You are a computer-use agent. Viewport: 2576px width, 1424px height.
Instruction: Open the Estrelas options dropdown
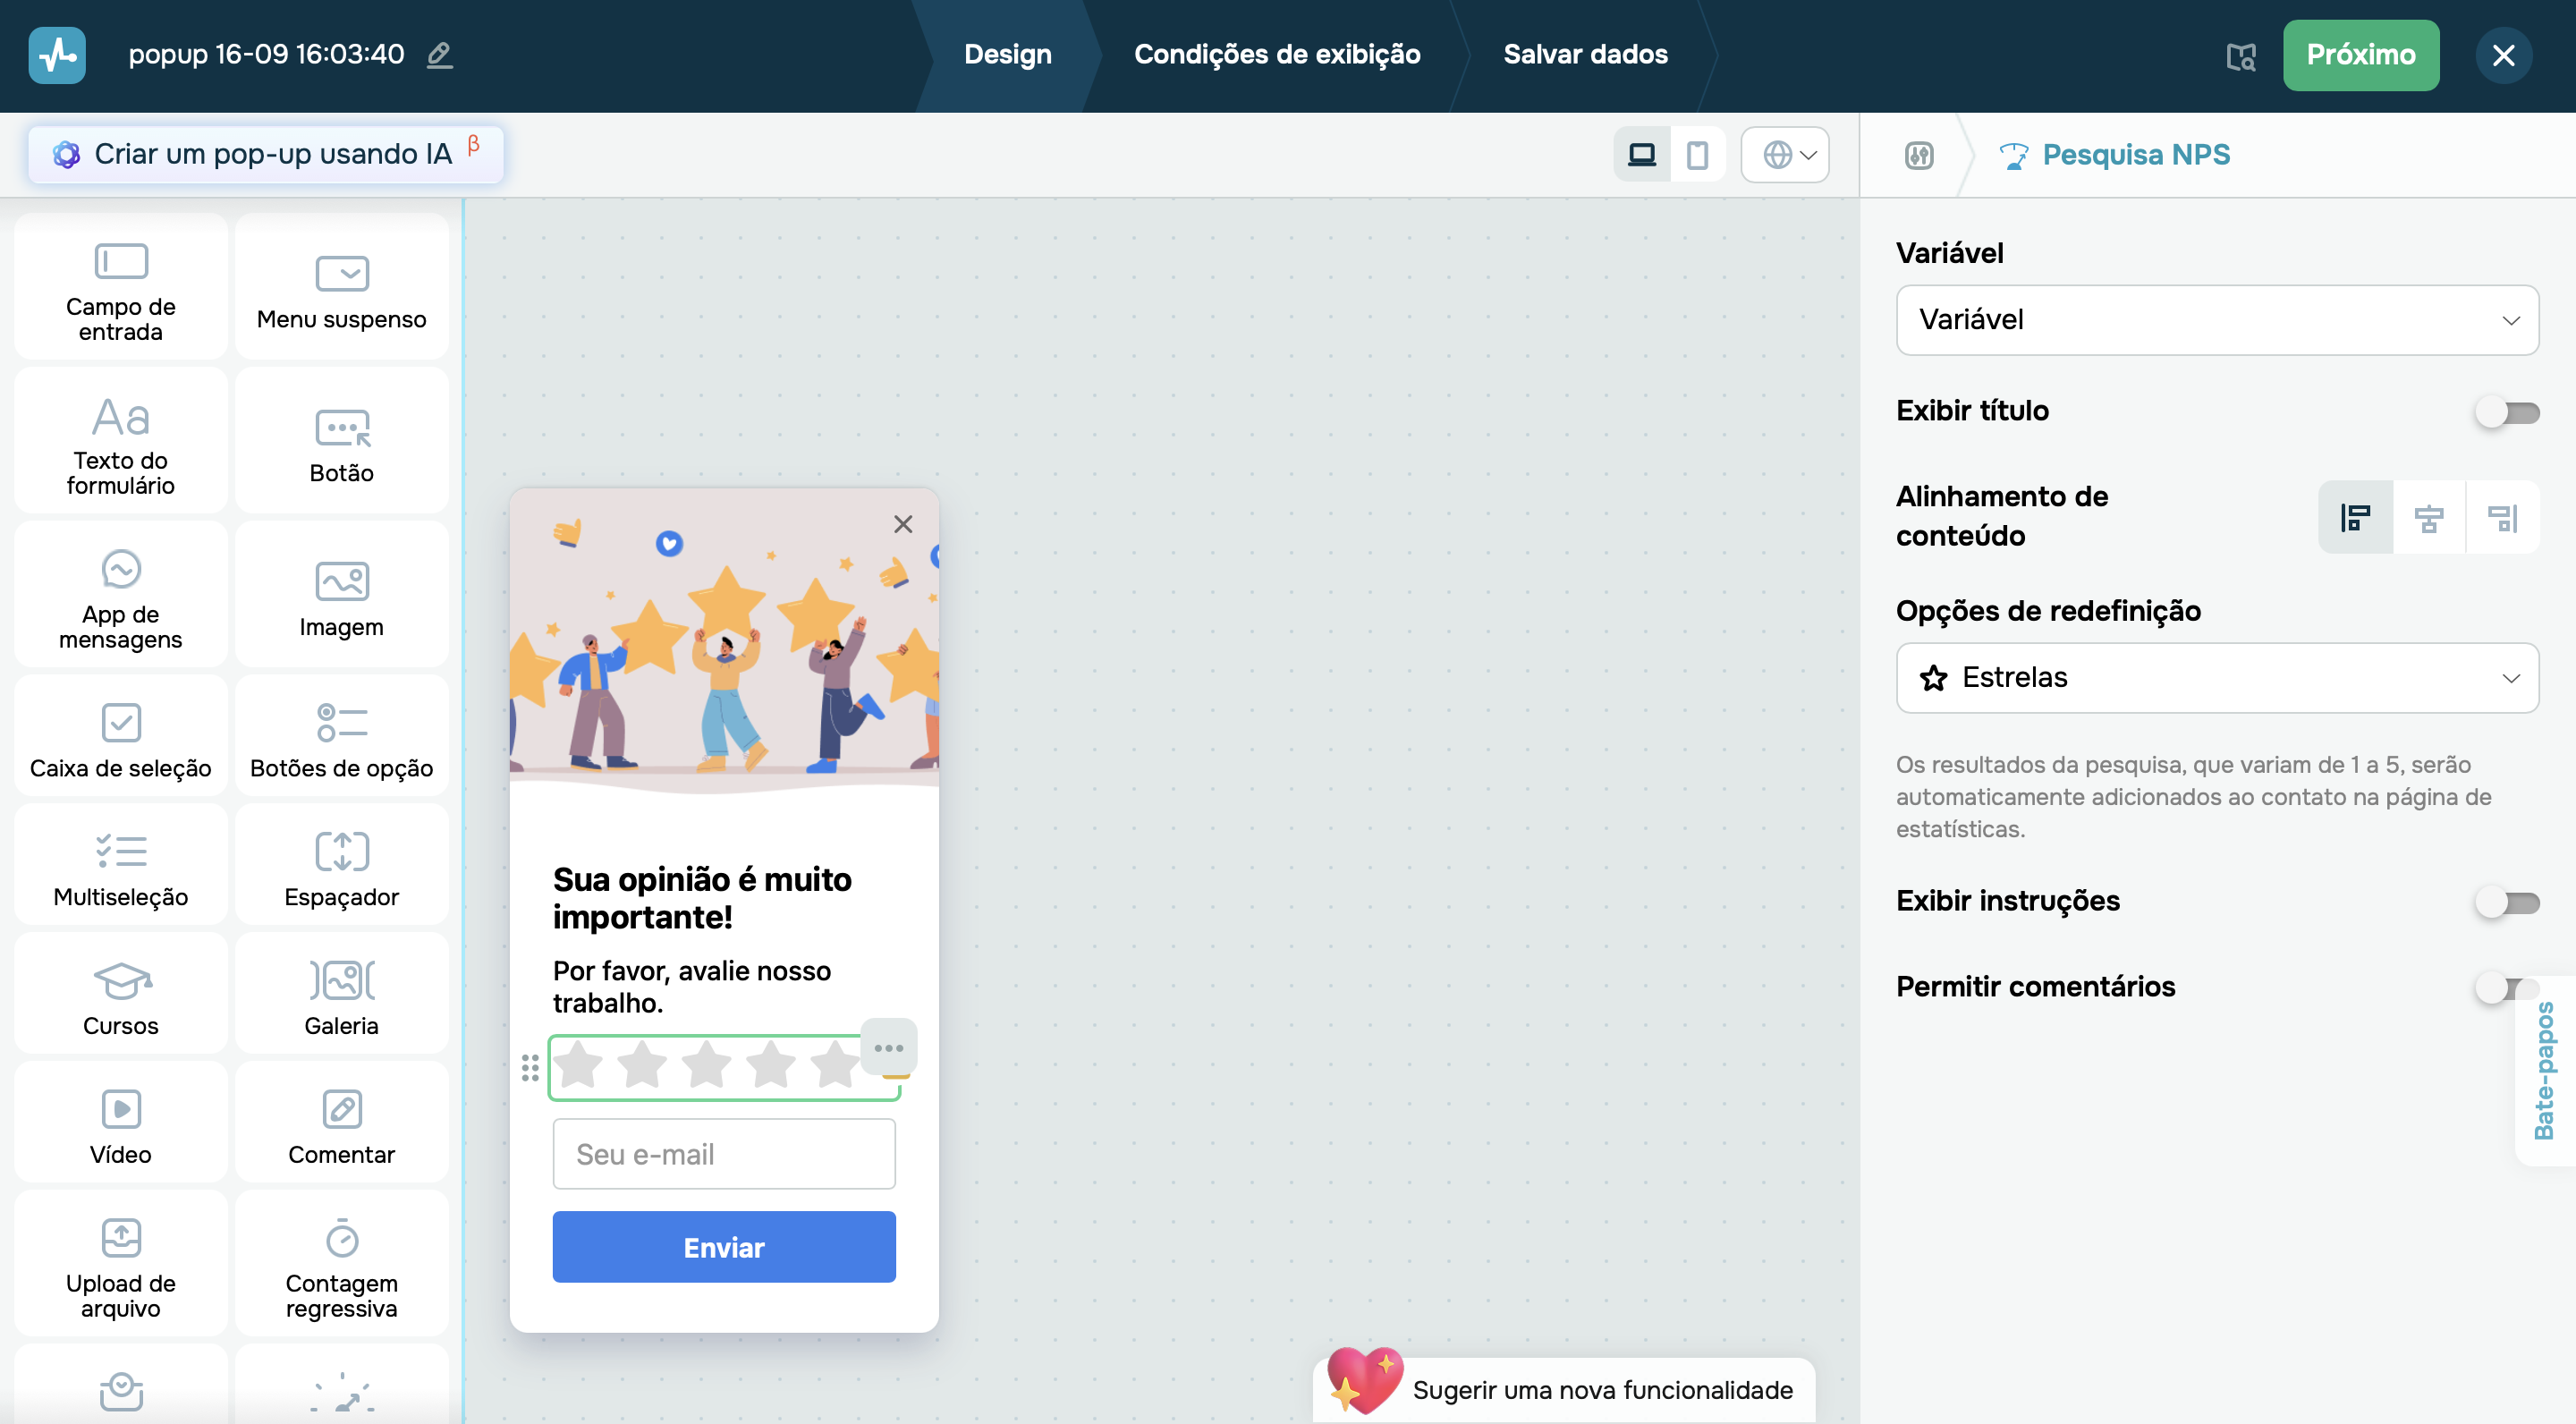tap(2216, 678)
